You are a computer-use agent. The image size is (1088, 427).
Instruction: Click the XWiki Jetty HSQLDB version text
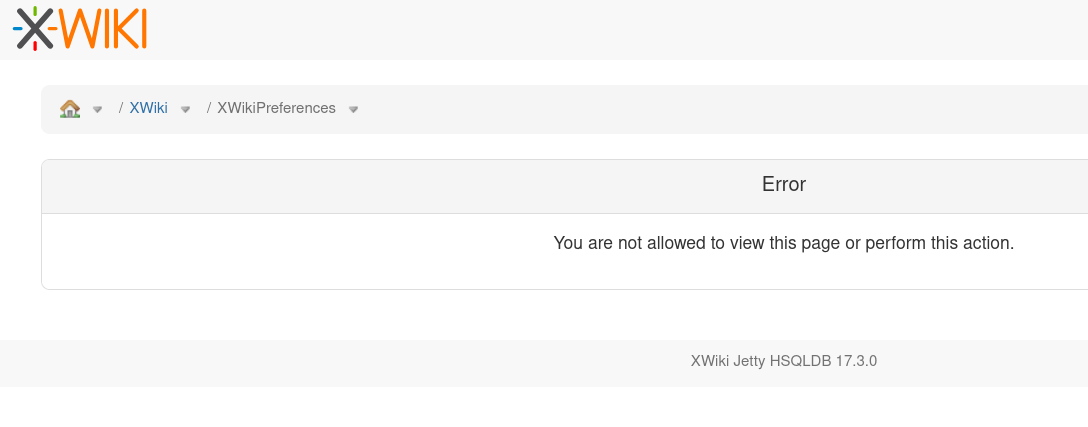[783, 361]
